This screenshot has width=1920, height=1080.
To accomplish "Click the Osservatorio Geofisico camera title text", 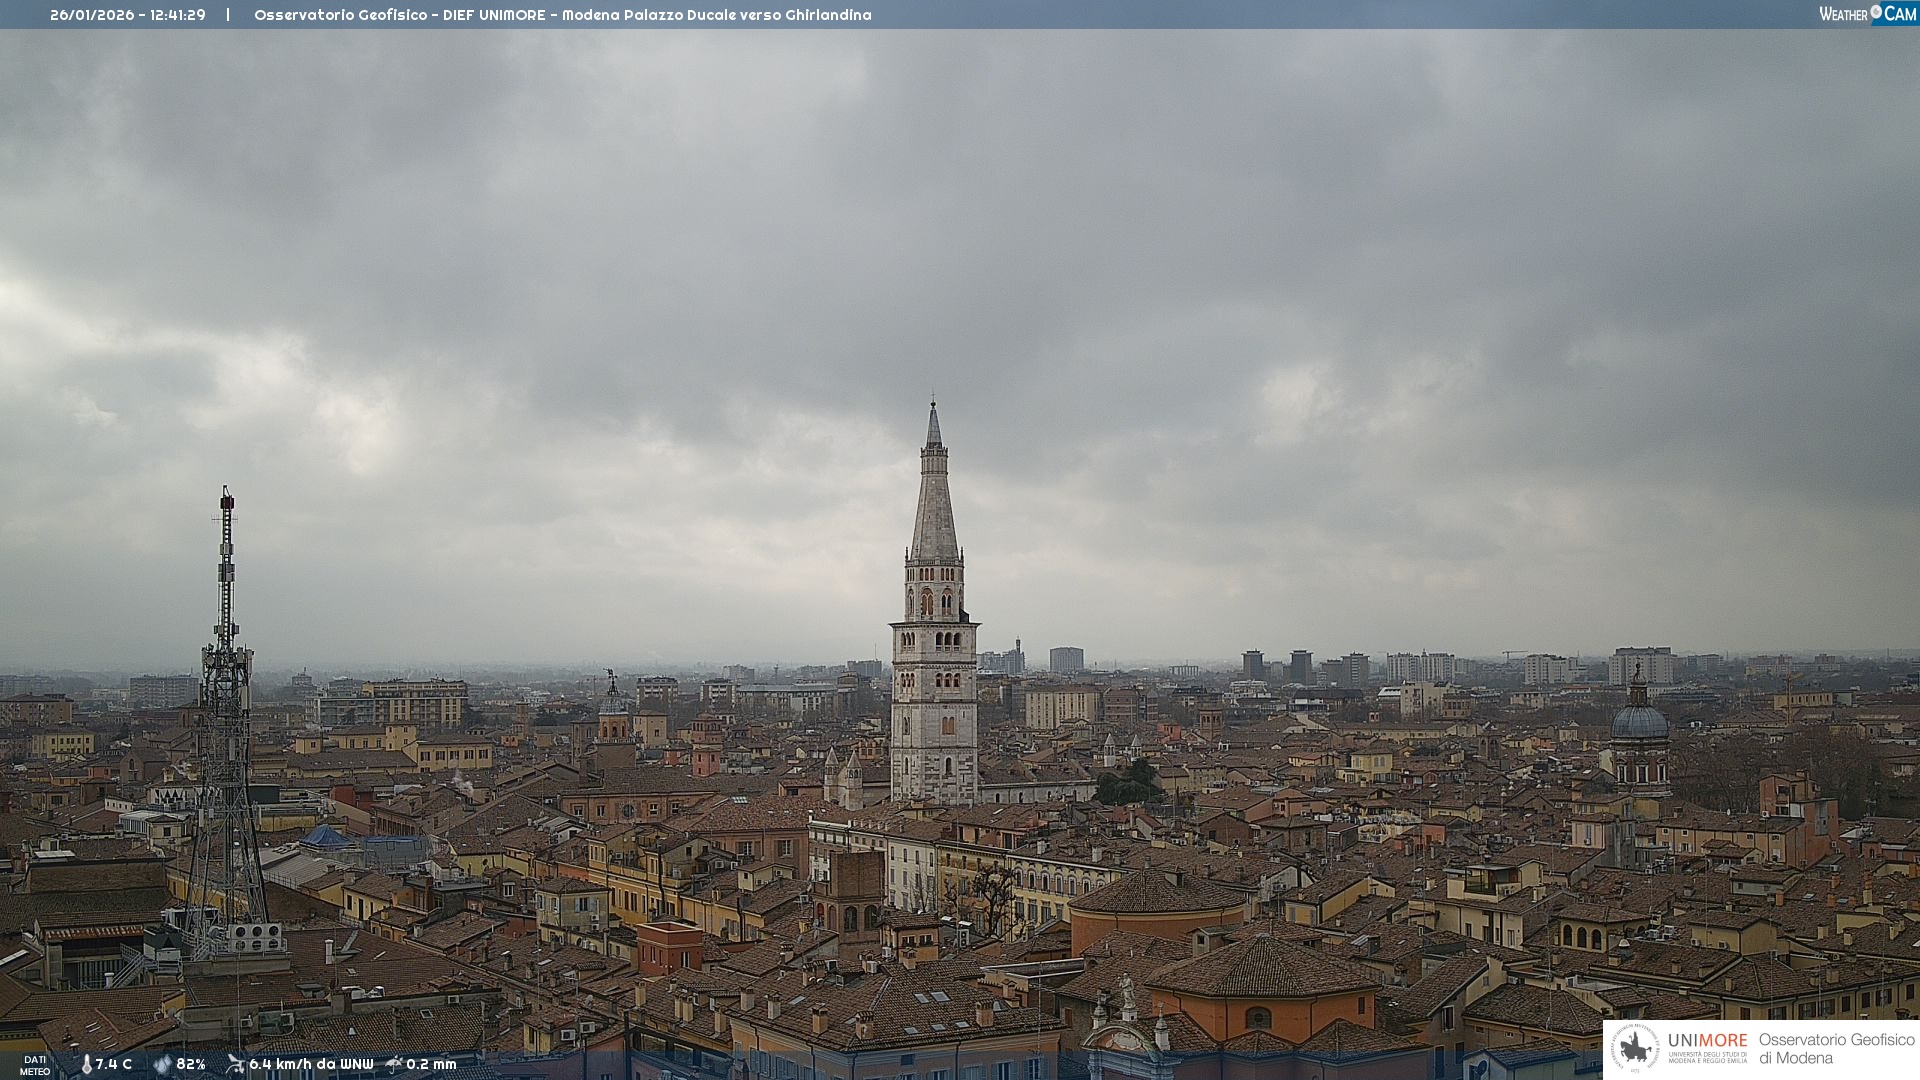I will tap(562, 15).
